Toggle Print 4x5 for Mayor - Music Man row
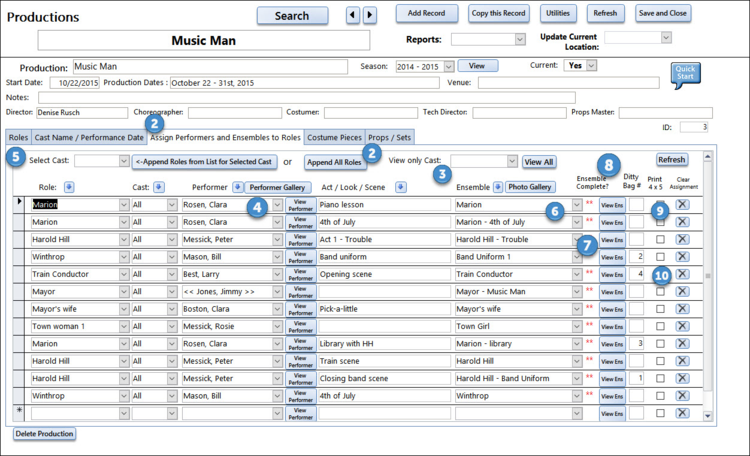Image resolution: width=750 pixels, height=456 pixels. pos(661,291)
